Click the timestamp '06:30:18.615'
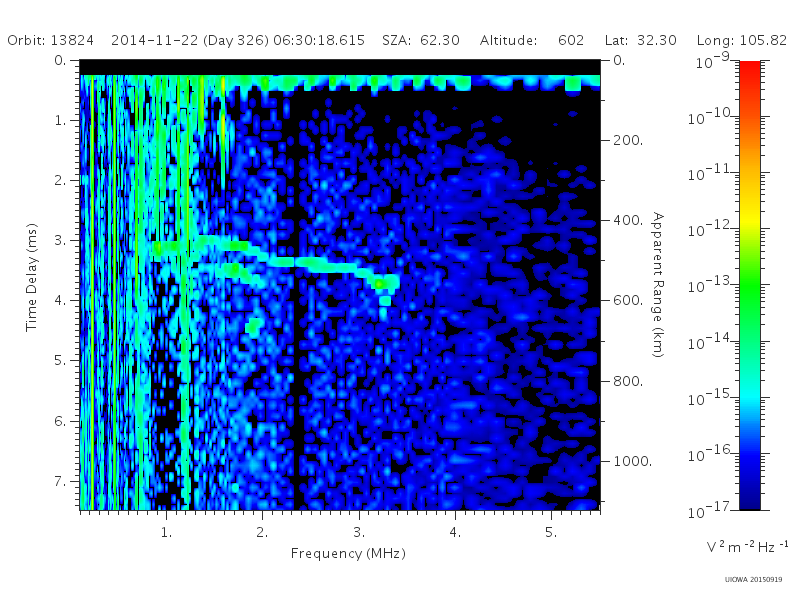This screenshot has width=800, height=600. tap(319, 40)
